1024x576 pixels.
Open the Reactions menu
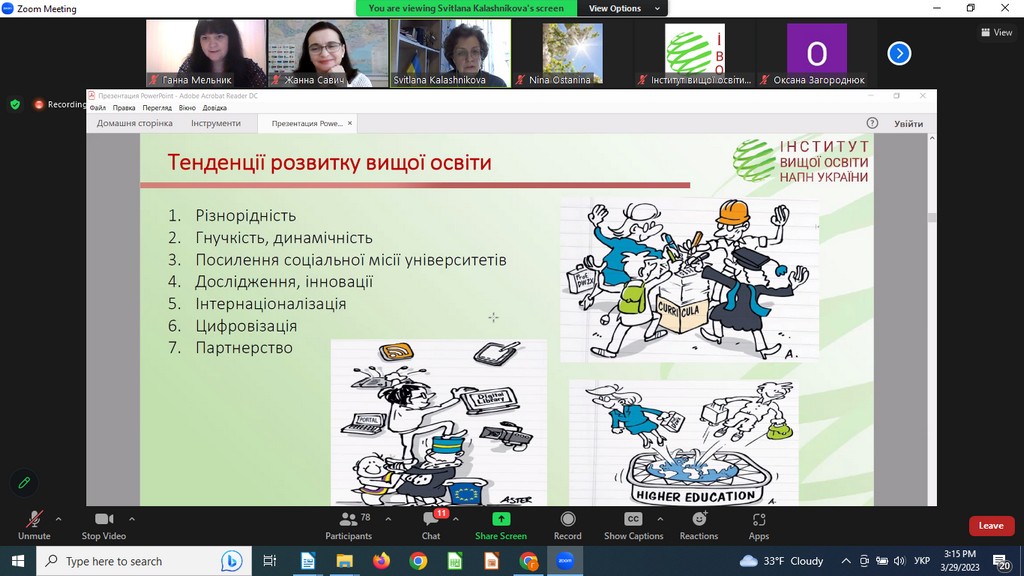(x=699, y=526)
